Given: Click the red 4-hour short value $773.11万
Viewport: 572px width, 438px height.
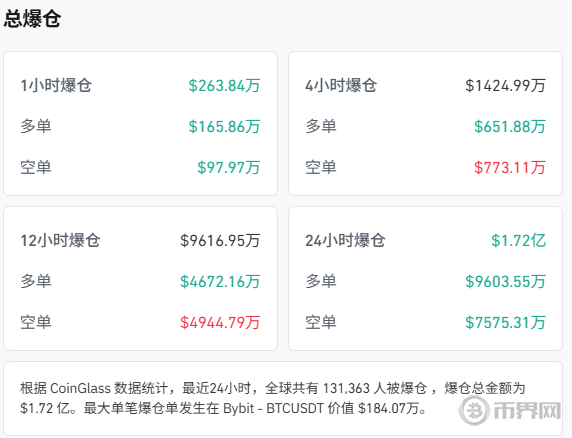Looking at the screenshot, I should [510, 168].
